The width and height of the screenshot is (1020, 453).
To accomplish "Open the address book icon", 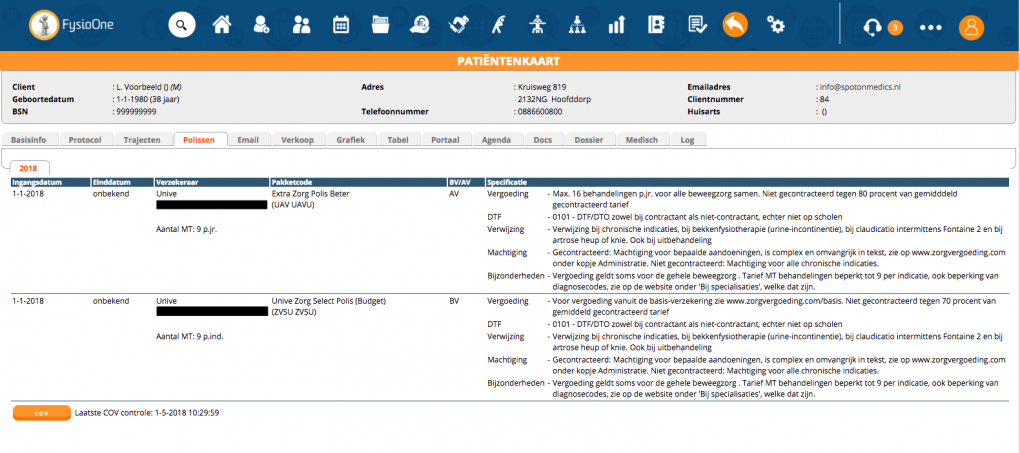I will 656,25.
